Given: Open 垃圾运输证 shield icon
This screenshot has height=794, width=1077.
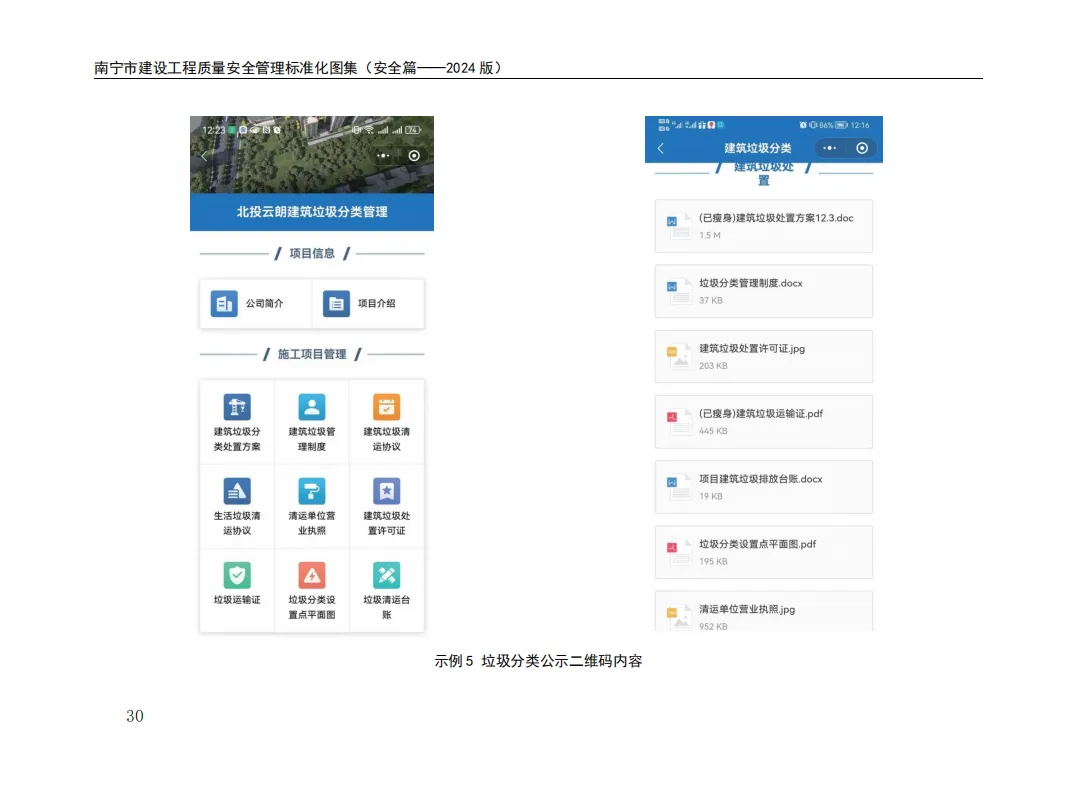Looking at the screenshot, I should [x=237, y=575].
